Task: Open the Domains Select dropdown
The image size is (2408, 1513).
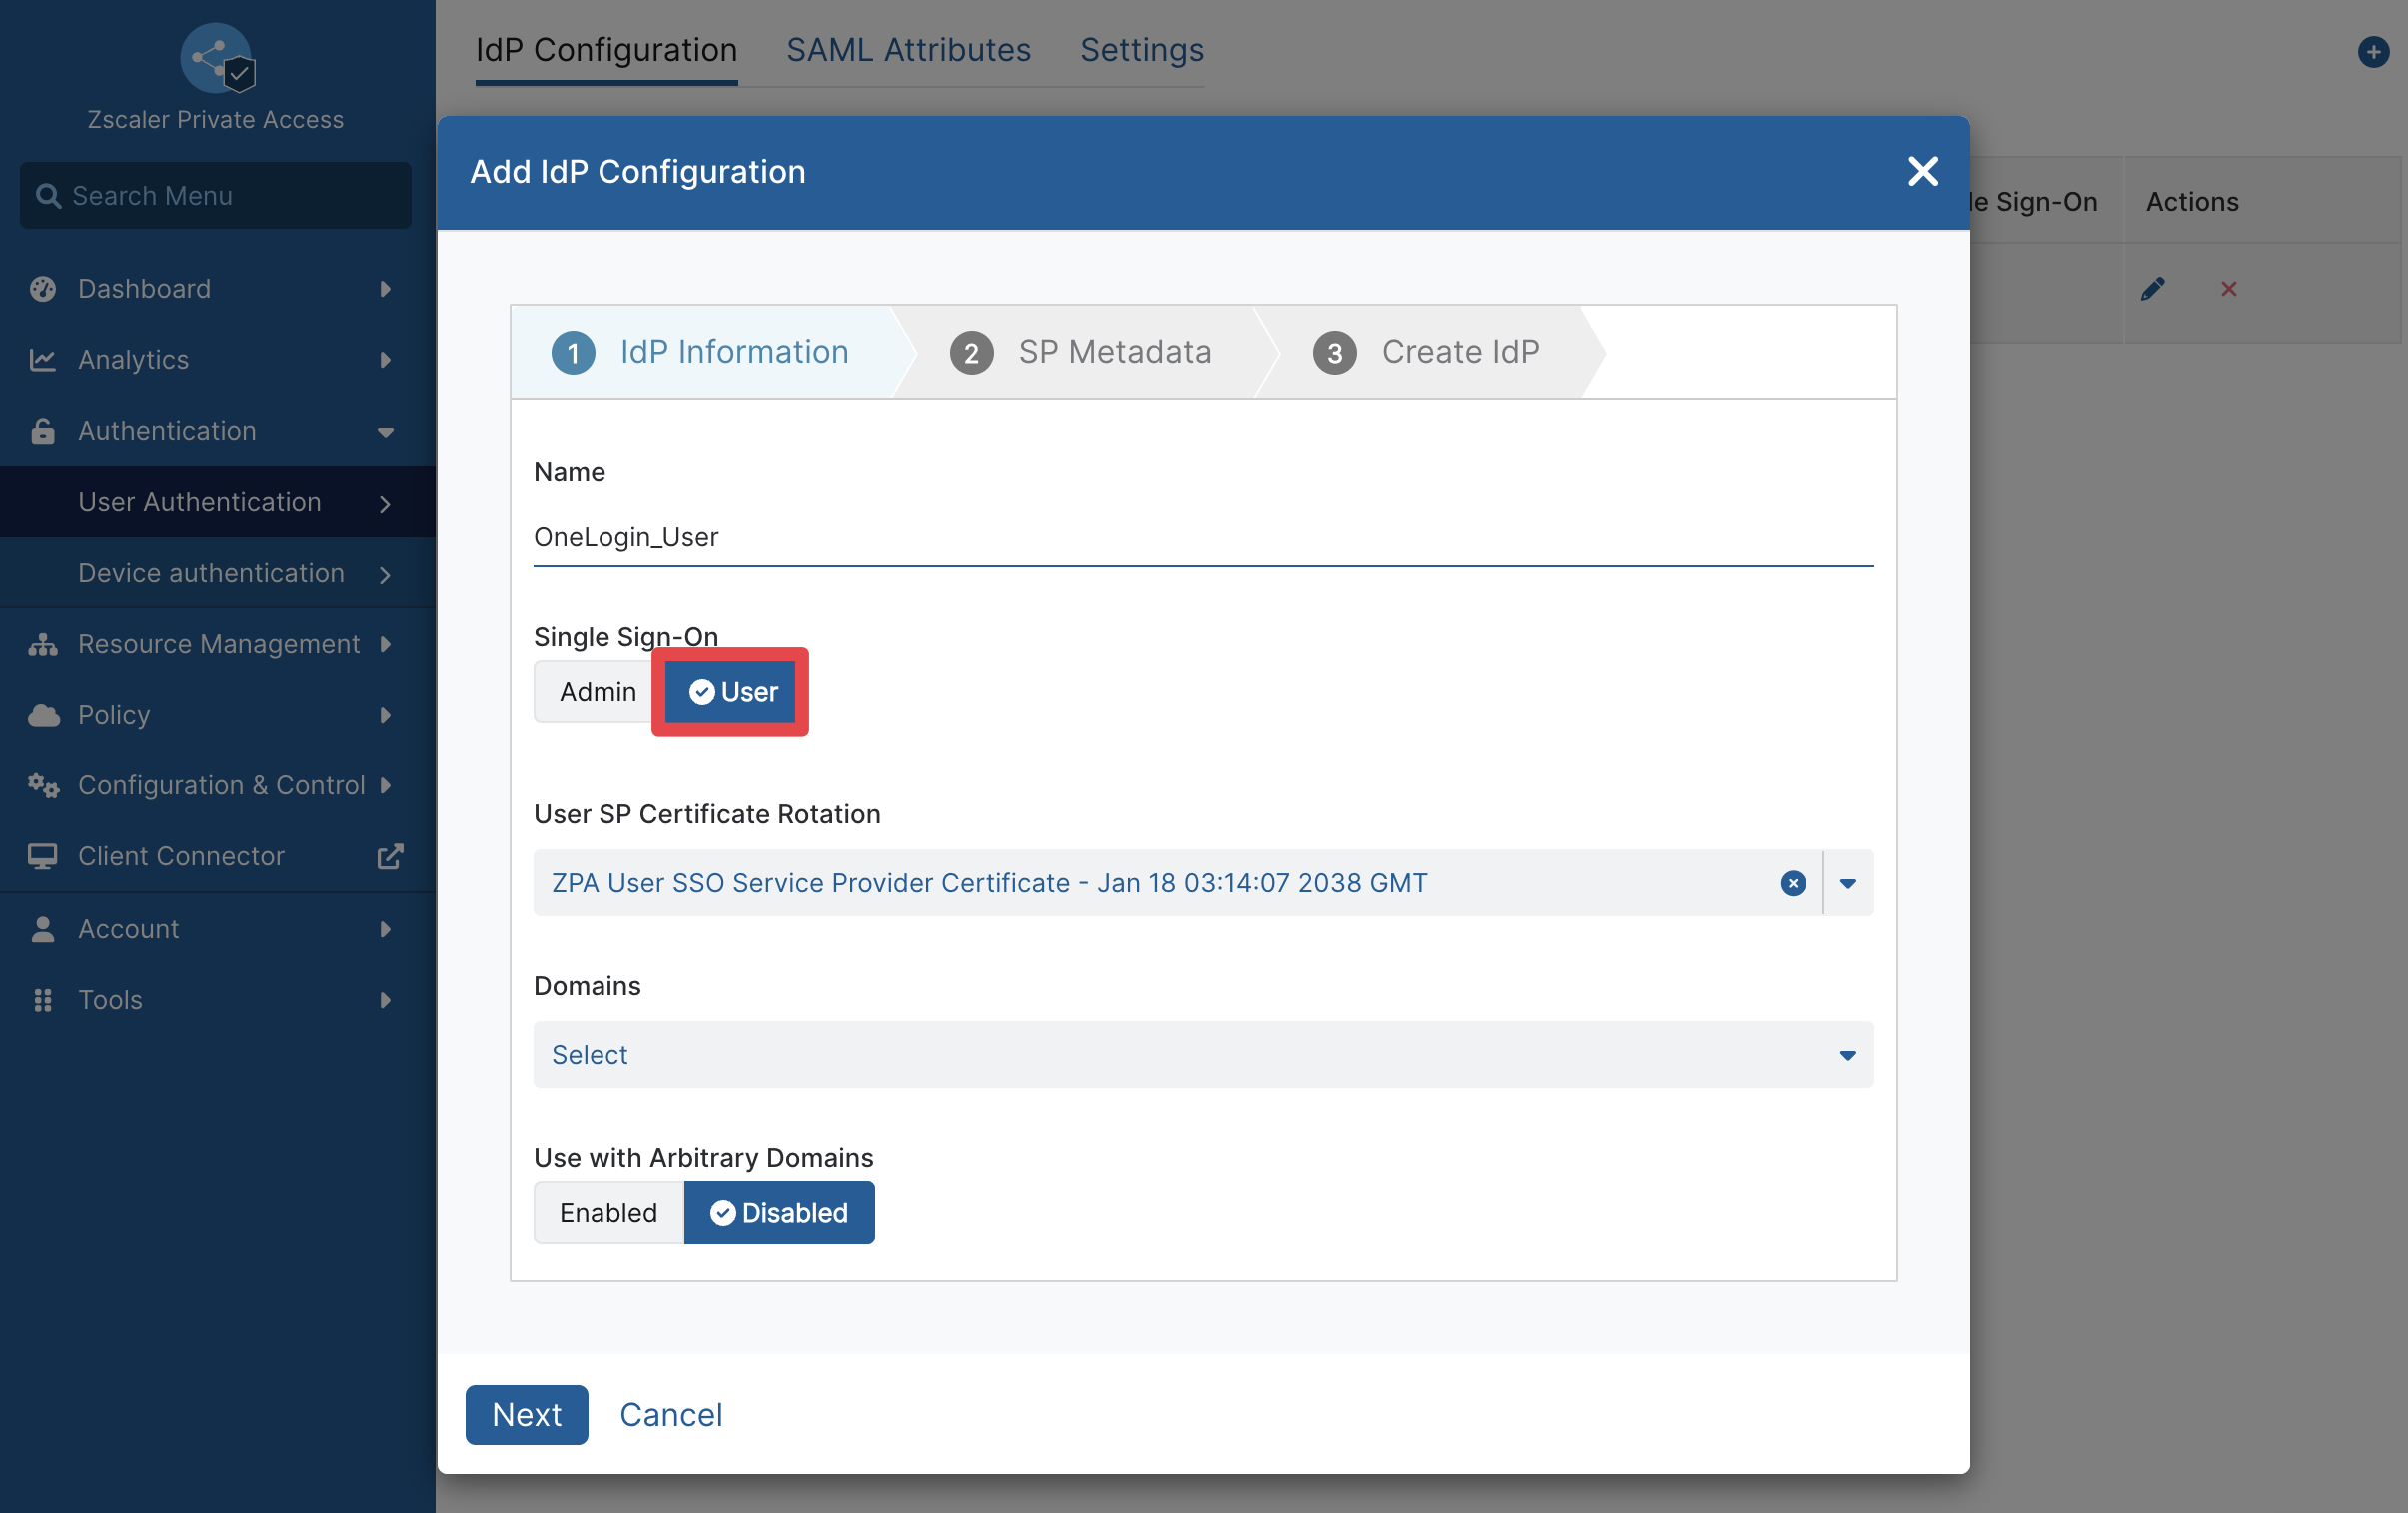Action: [x=1203, y=1055]
